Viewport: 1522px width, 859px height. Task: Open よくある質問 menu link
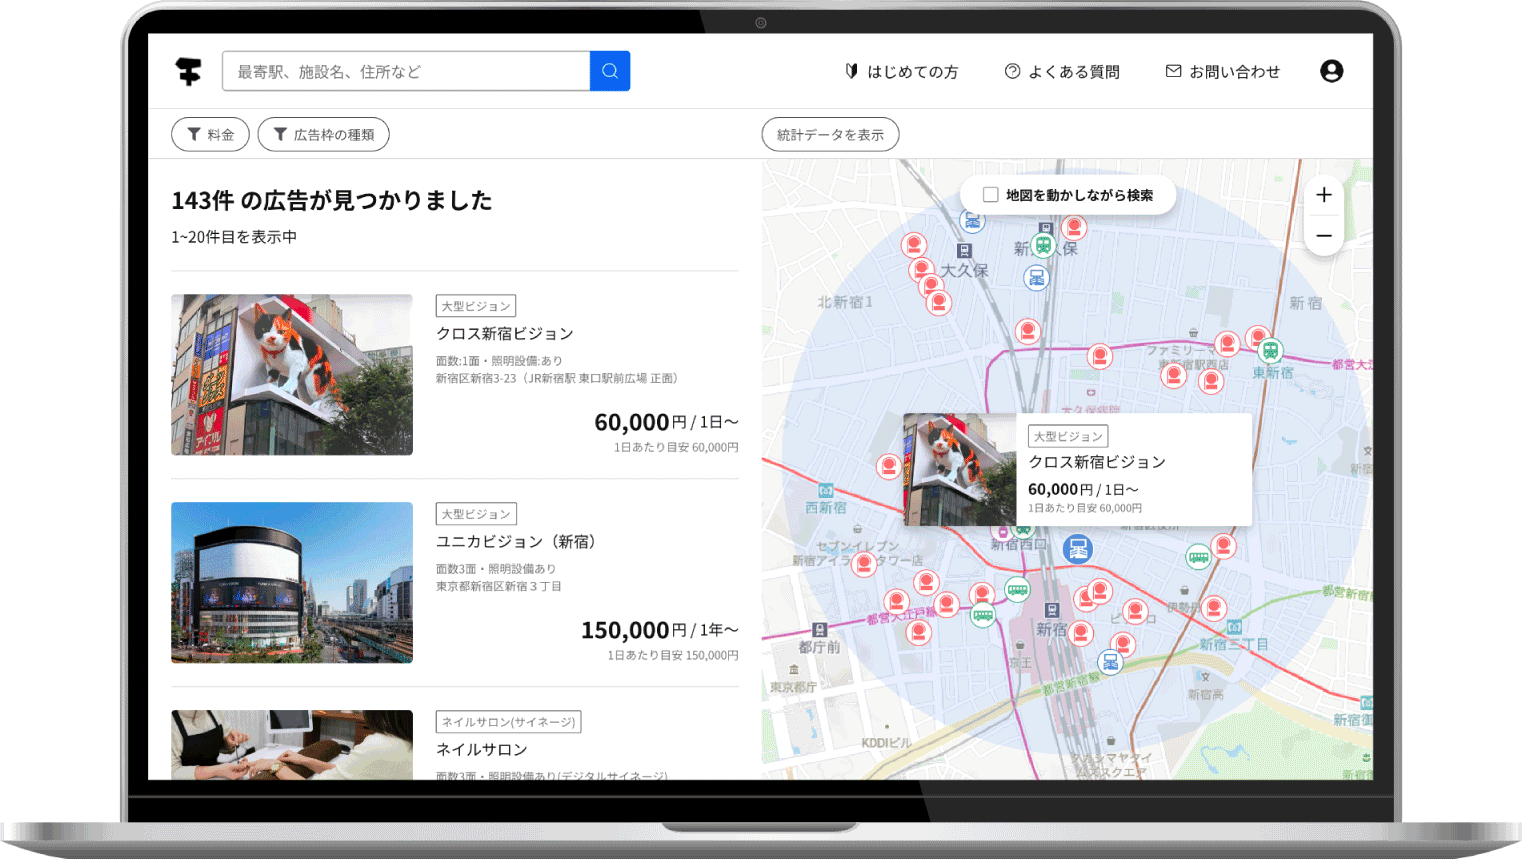tap(1062, 72)
